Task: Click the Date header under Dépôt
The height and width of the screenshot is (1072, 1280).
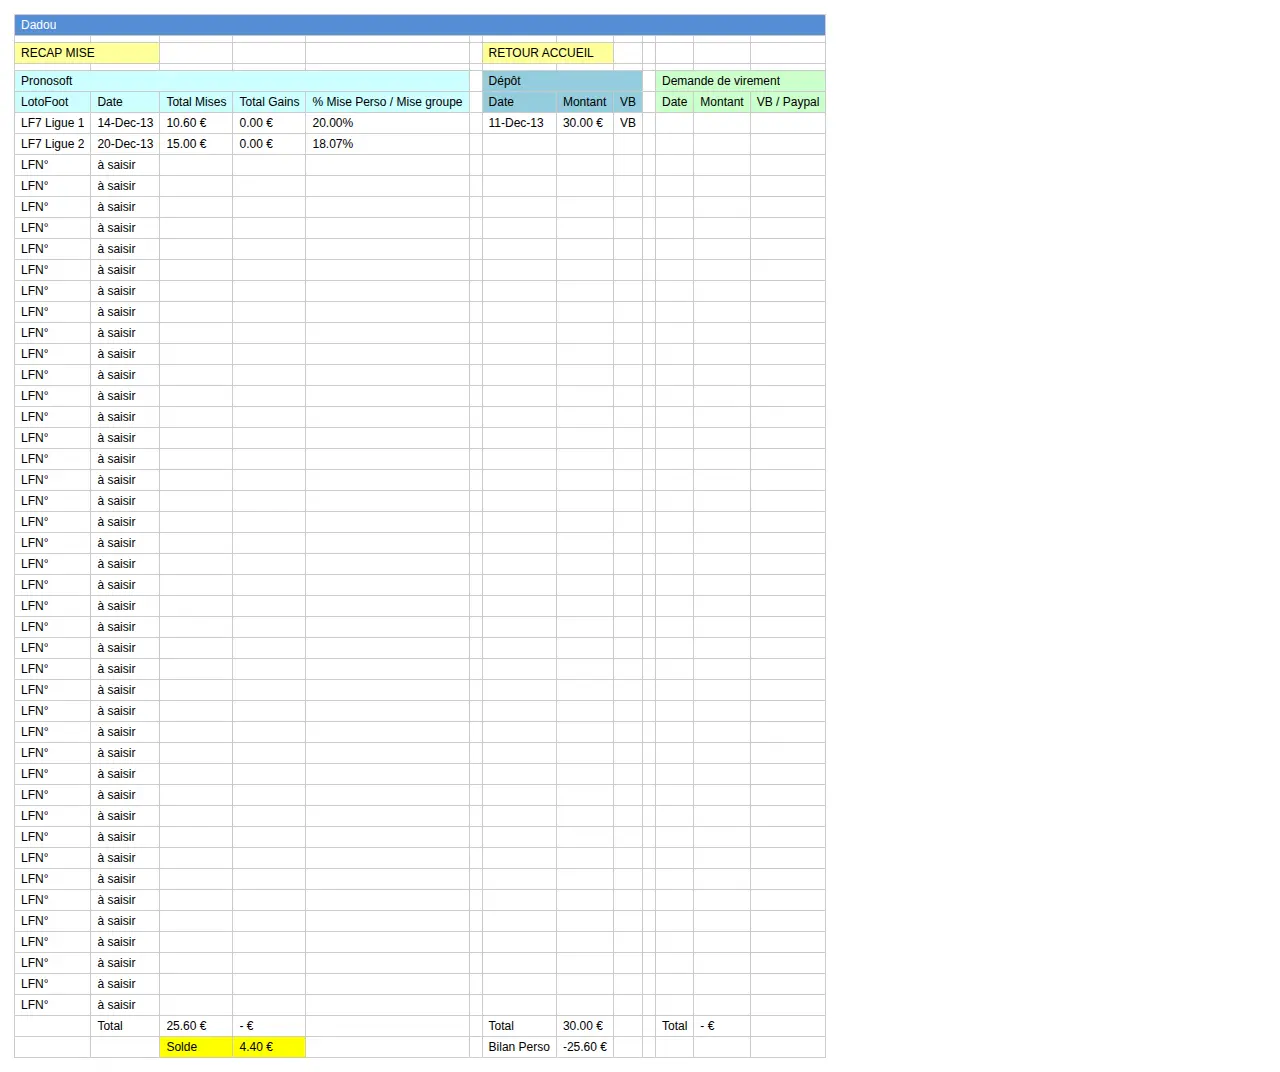Action: 519,102
